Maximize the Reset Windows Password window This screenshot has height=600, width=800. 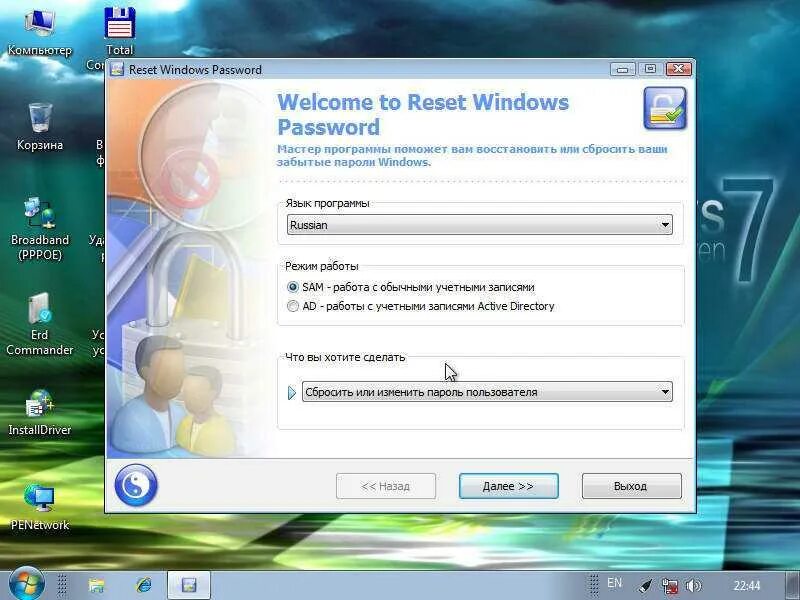651,69
